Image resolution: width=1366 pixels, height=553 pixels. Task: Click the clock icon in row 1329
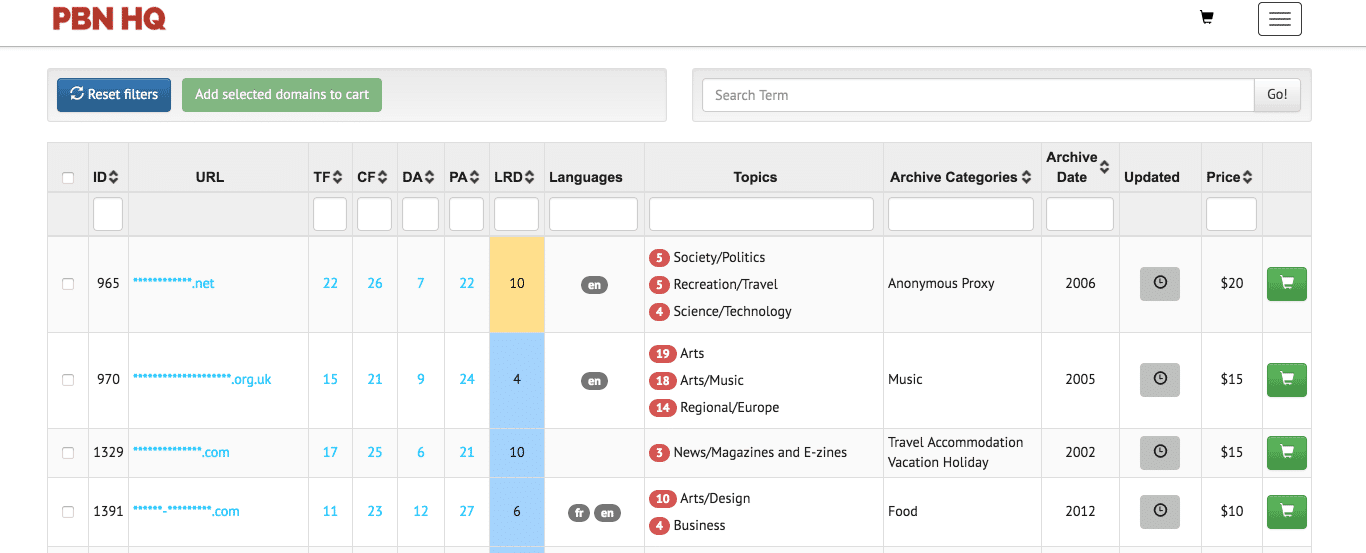point(1160,452)
